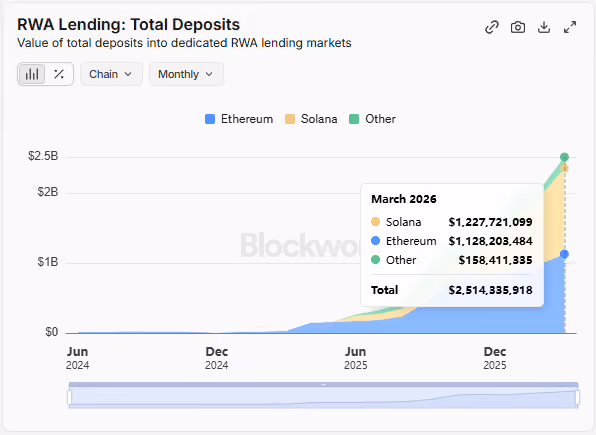This screenshot has width=596, height=435.
Task: Toggle Other series in legend
Action: tap(372, 119)
